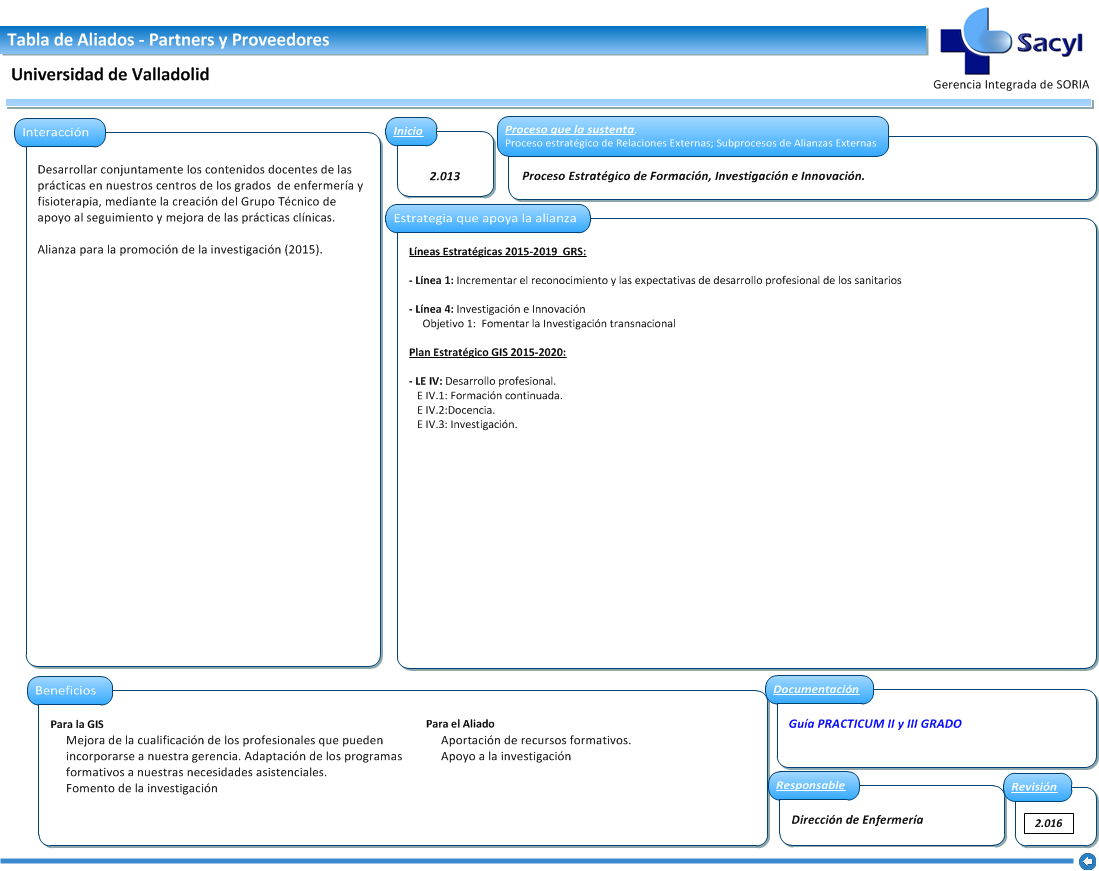Click the text "Gerencia Integrada de SORIA"
The height and width of the screenshot is (871, 1099).
click(1011, 85)
